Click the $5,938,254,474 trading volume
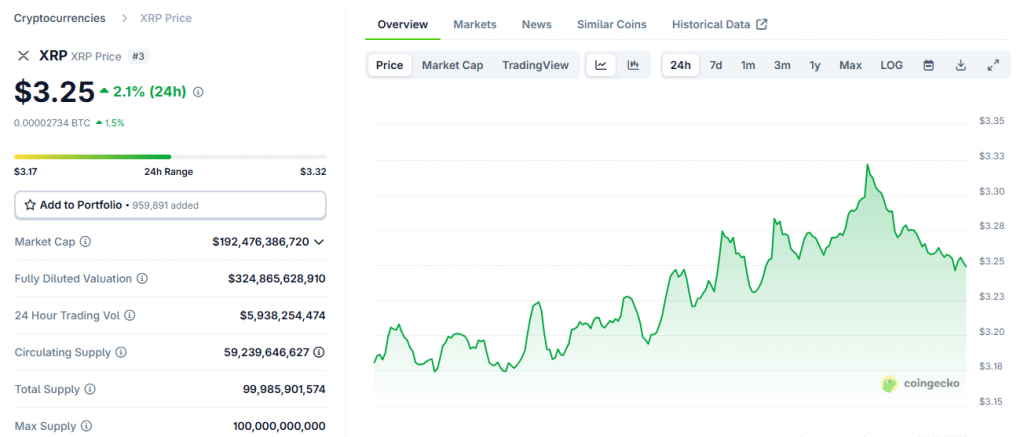Screen dimensions: 1024x437 (283, 316)
